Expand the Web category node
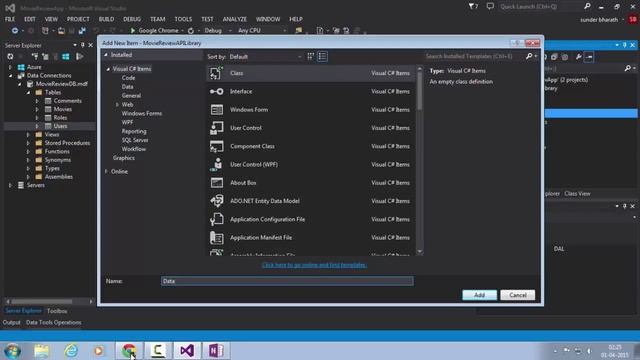This screenshot has height=360, width=640. click(117, 104)
